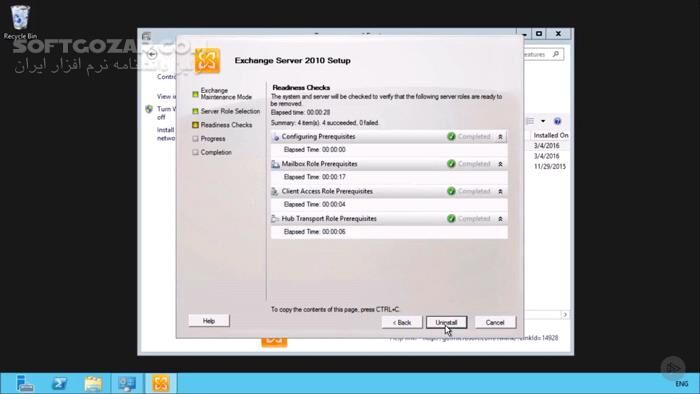Image resolution: width=700 pixels, height=394 pixels.
Task: Click the Hub Transport Role Prerequisites row icon
Action: point(275,219)
